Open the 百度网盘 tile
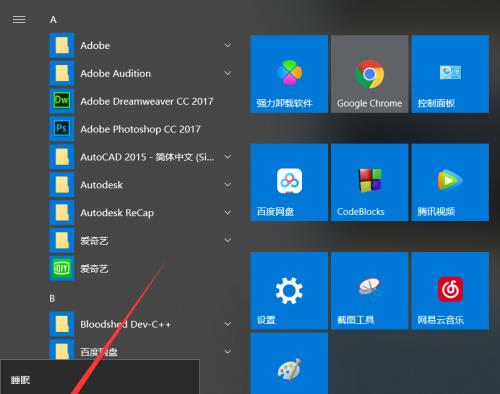 [x=289, y=182]
